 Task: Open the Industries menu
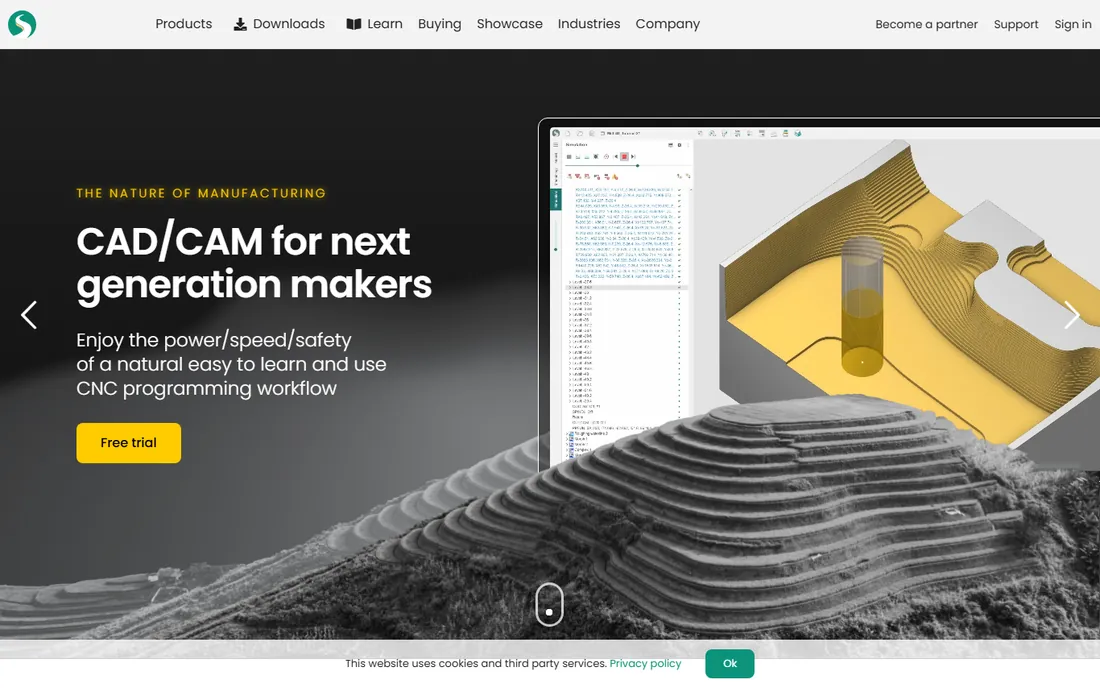pos(589,24)
